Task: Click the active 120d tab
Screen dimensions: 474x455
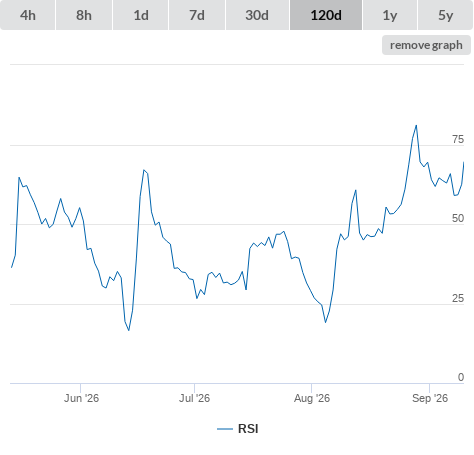Action: click(326, 15)
